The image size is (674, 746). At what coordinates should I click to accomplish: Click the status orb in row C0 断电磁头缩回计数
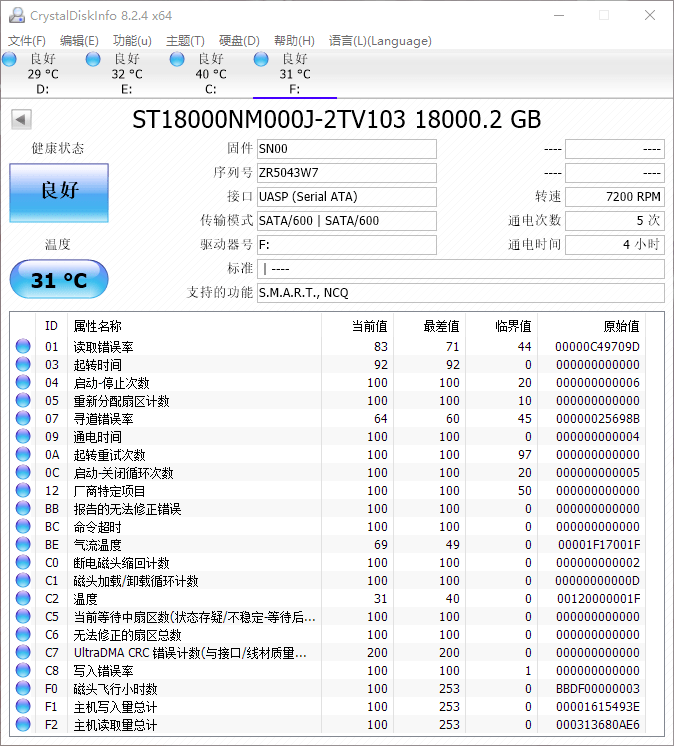[23, 562]
